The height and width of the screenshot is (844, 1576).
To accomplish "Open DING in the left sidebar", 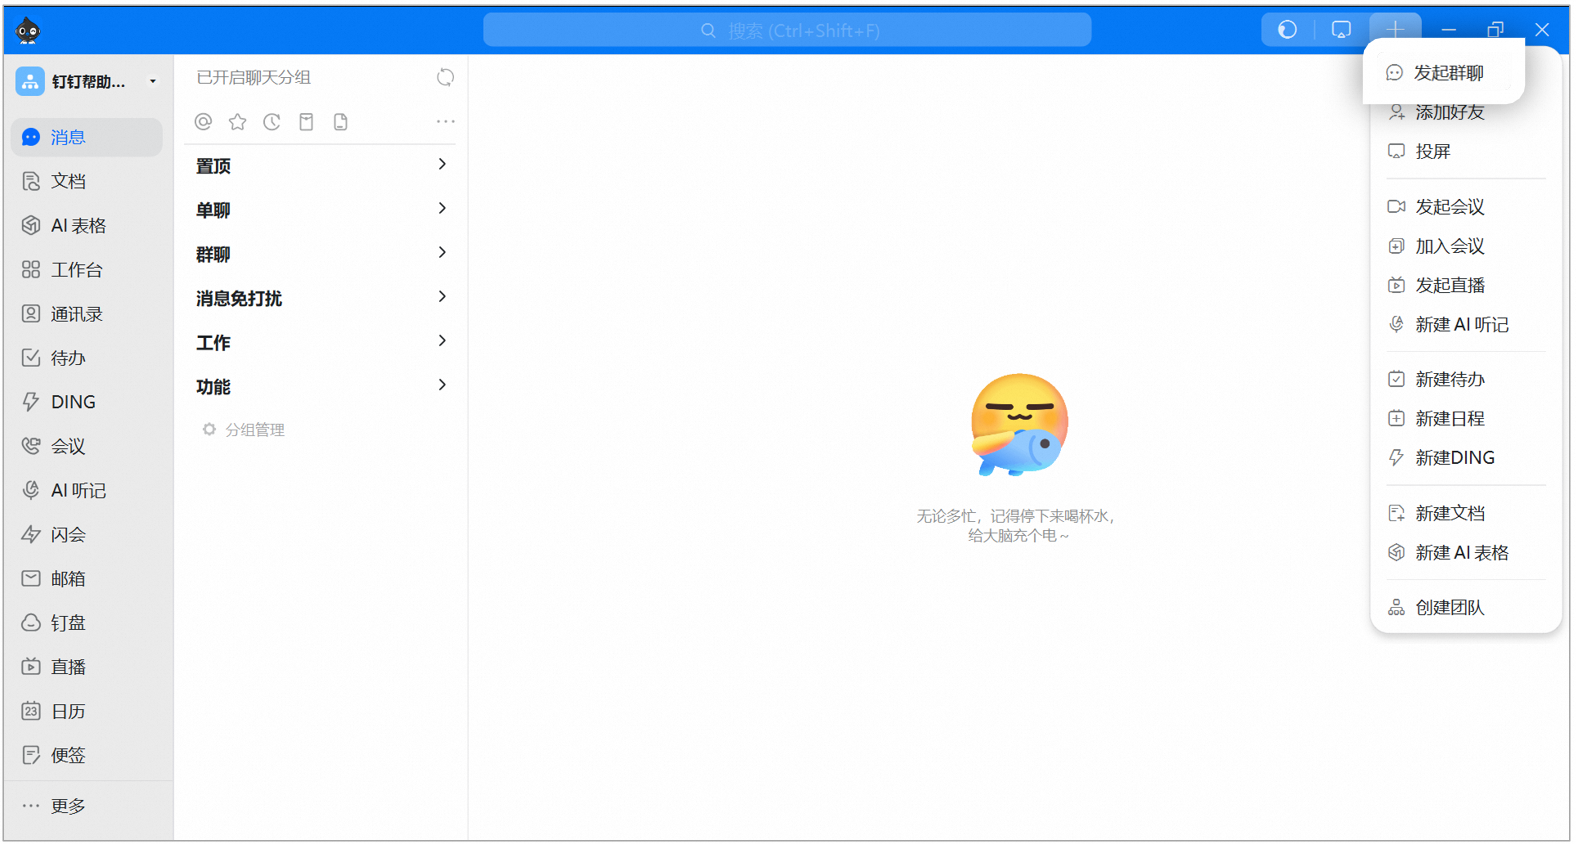I will point(73,402).
